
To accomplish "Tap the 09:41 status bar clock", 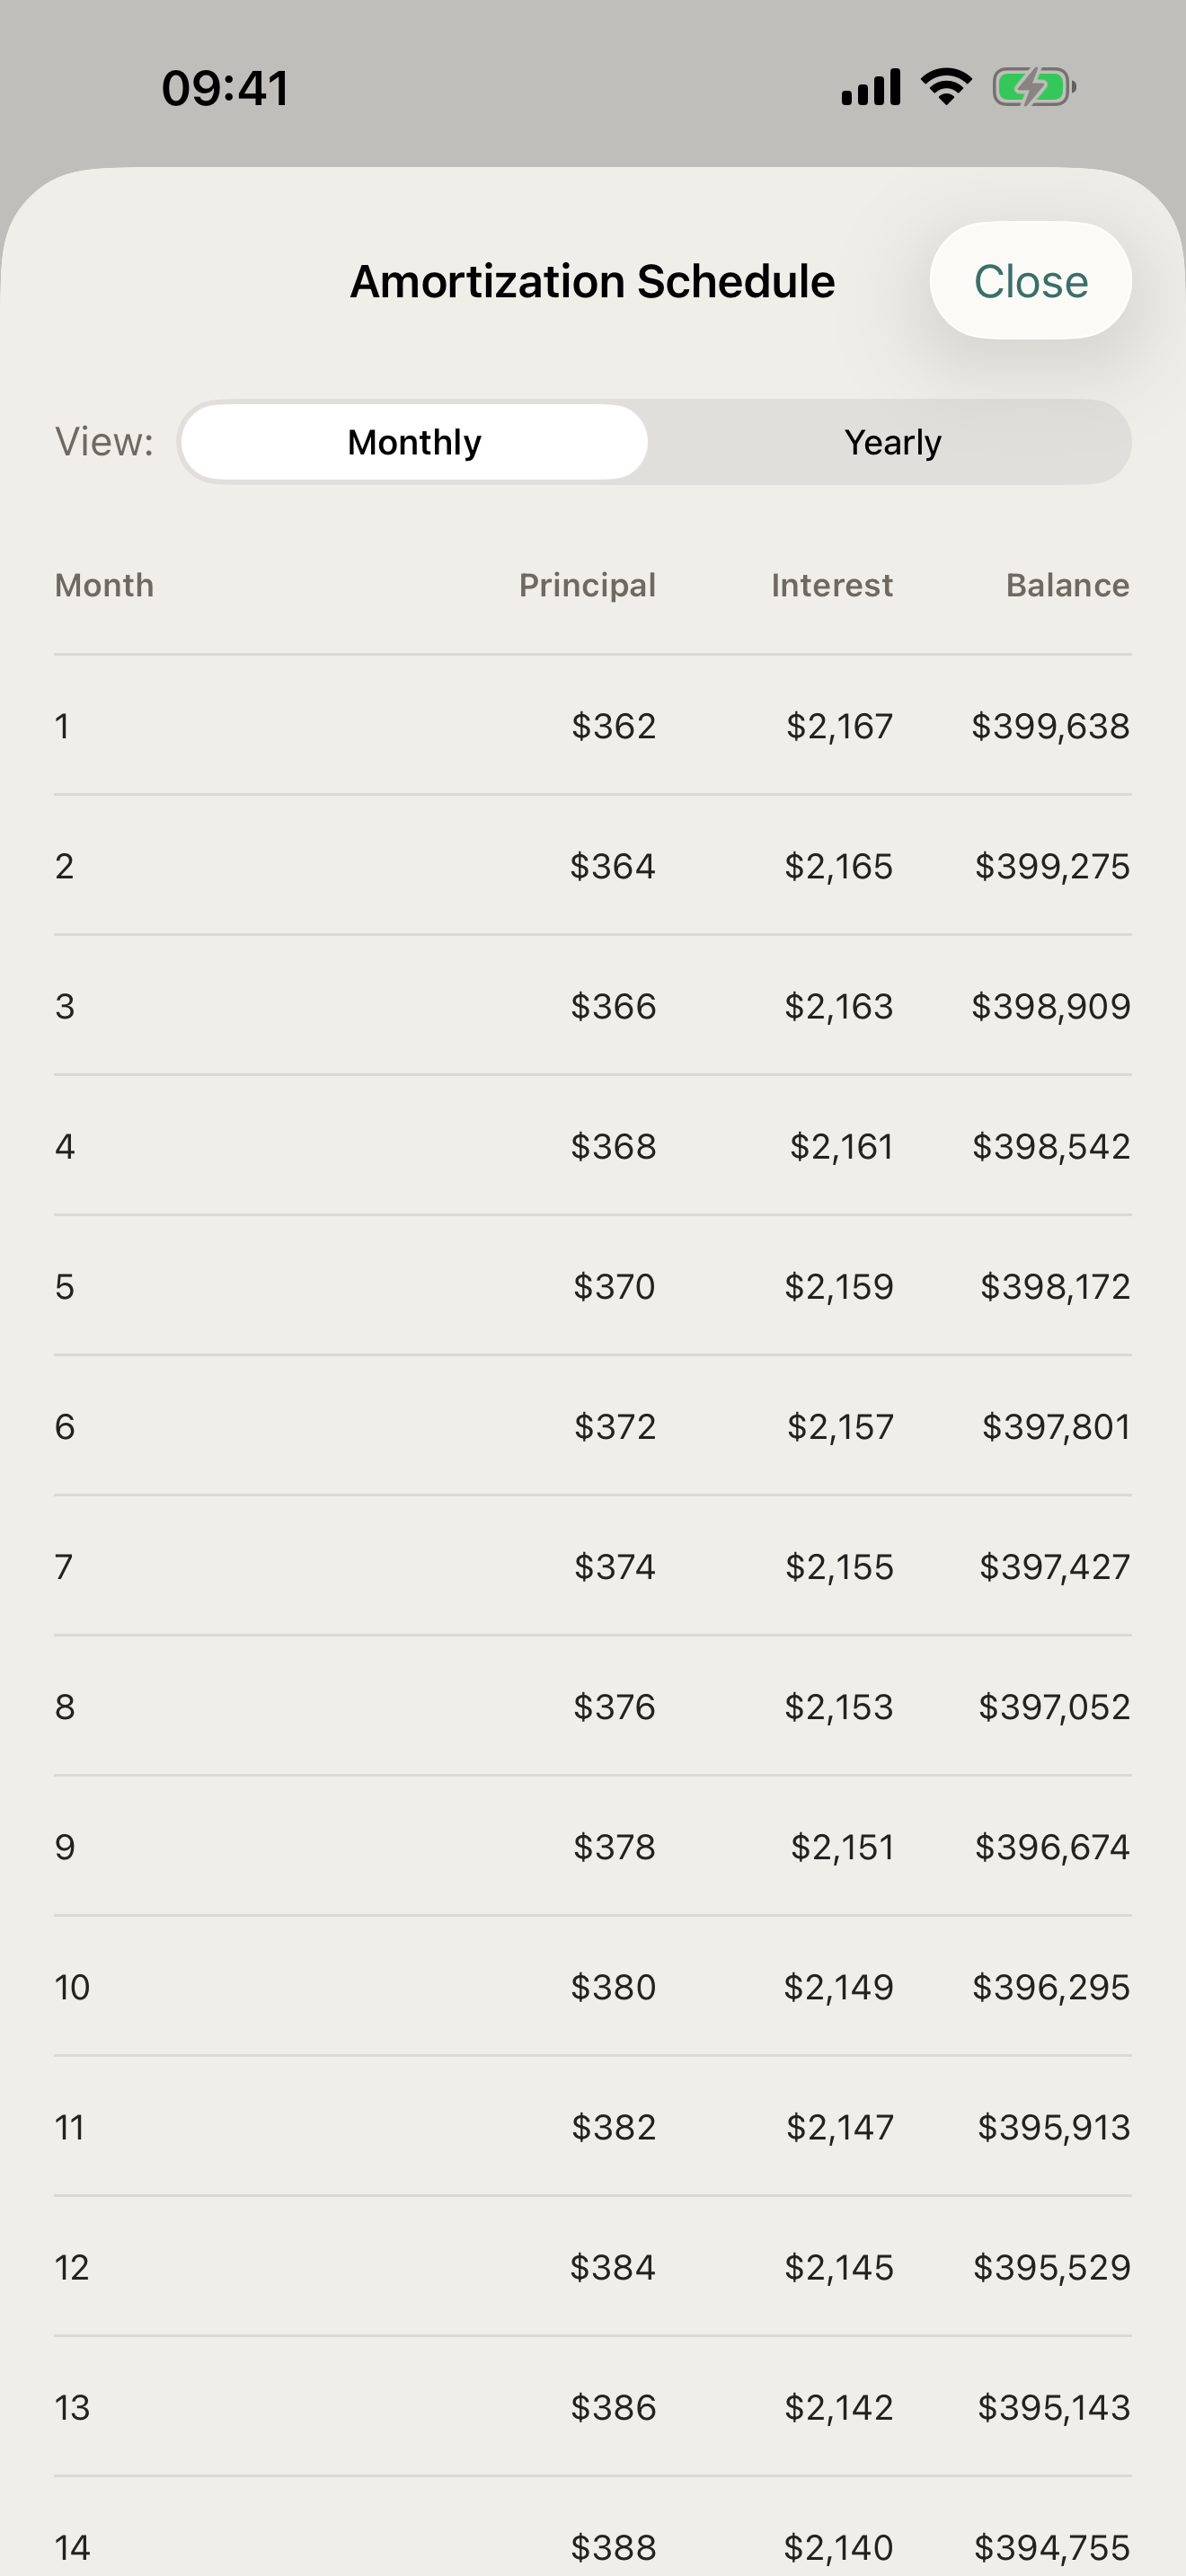I will (226, 88).
